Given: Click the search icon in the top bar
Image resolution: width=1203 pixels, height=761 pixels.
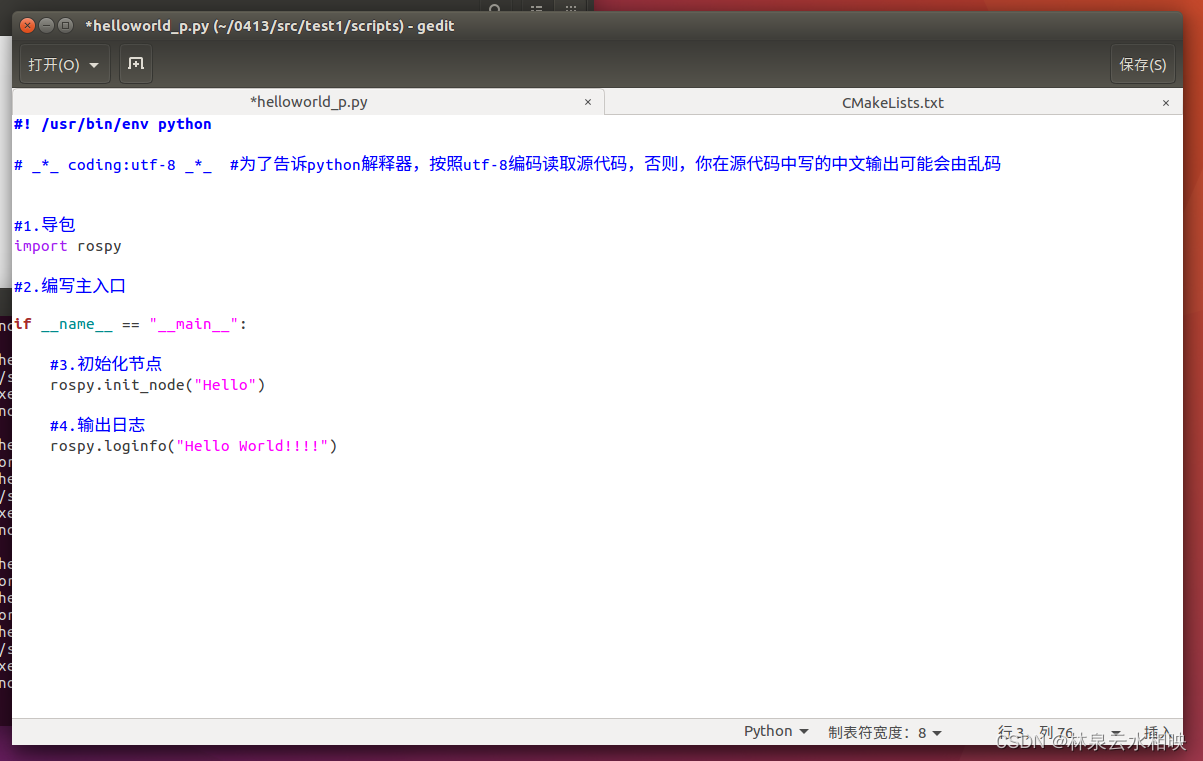Looking at the screenshot, I should click(495, 9).
